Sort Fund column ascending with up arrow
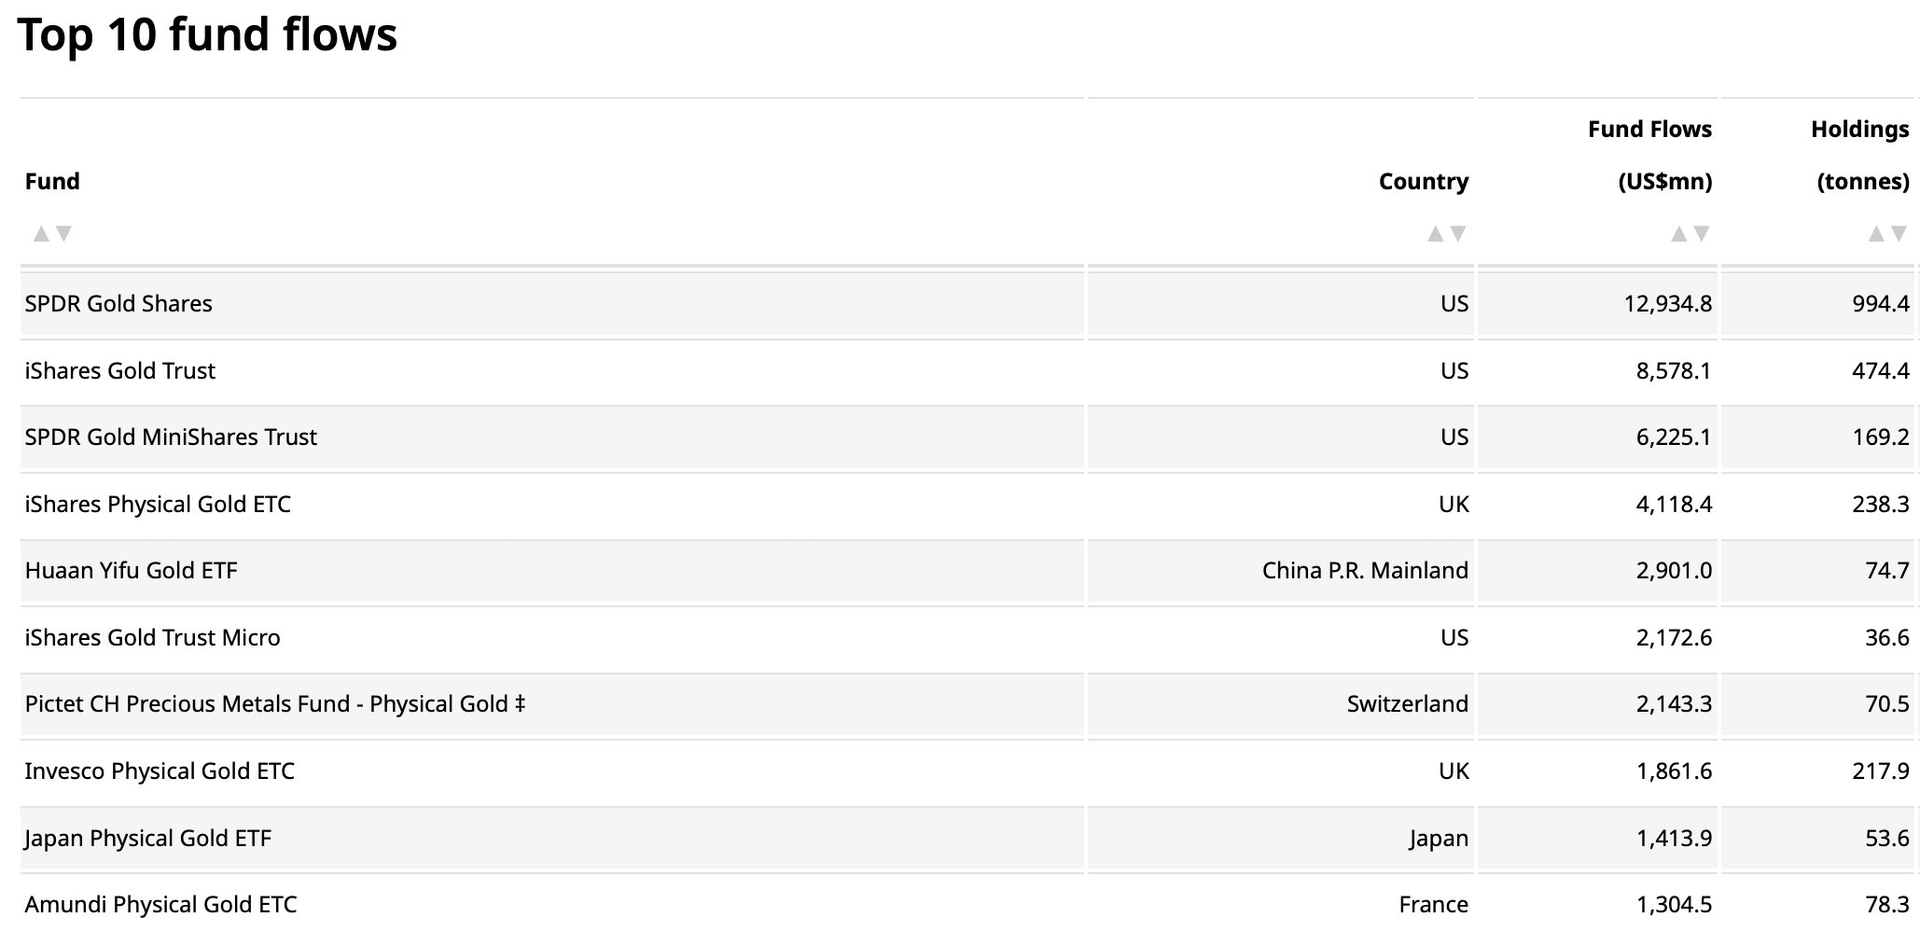 tap(41, 234)
